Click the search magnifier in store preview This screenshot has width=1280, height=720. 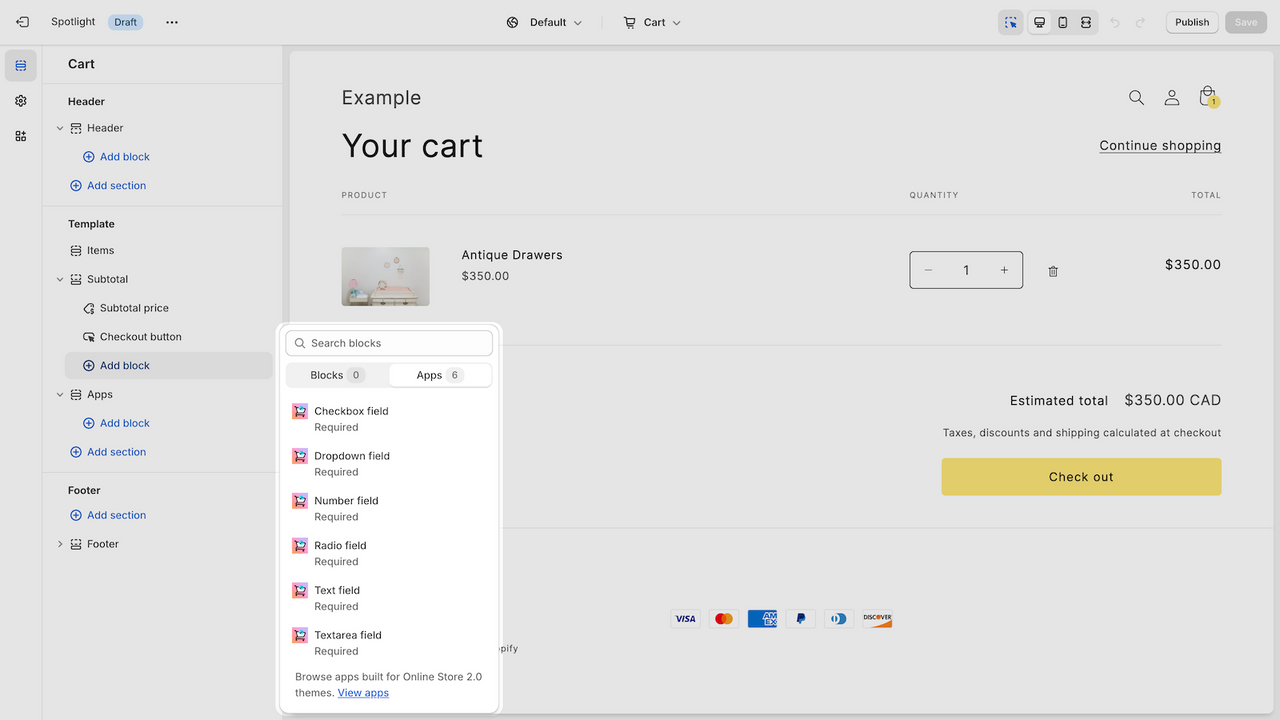(x=1136, y=97)
